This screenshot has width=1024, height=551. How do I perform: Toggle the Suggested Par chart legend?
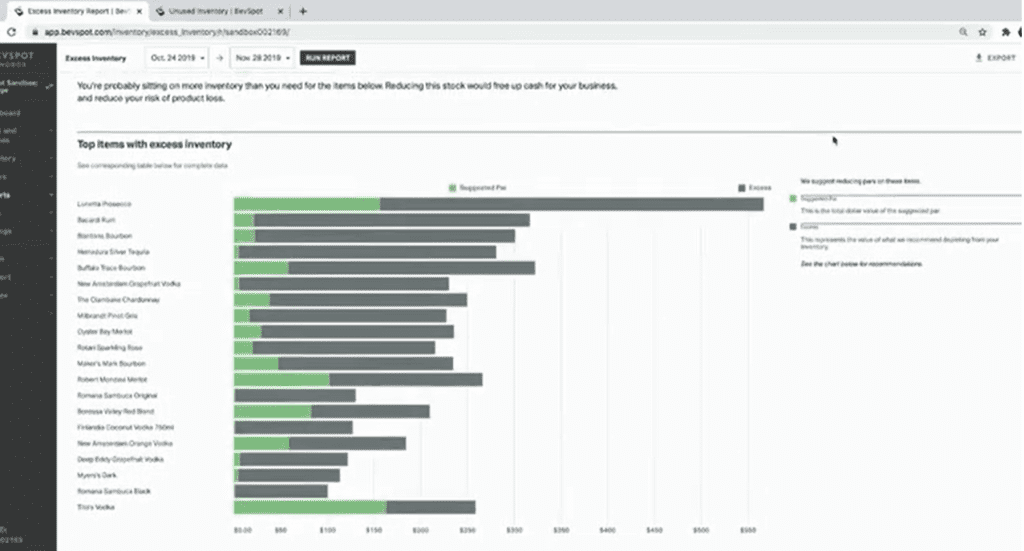tap(477, 188)
